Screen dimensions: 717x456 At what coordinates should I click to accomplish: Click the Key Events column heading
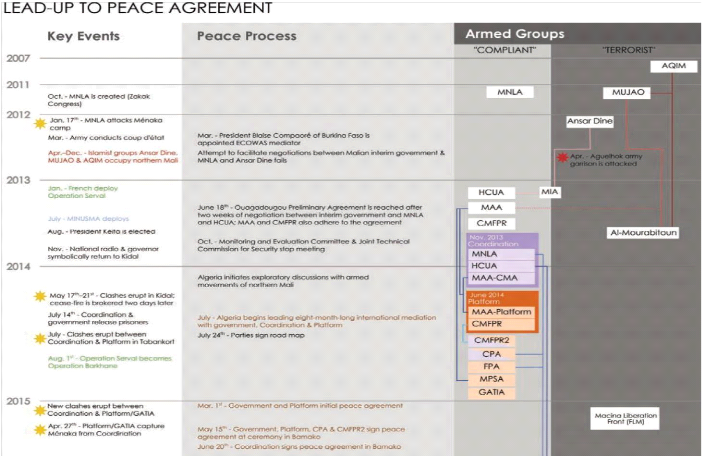[x=84, y=36]
